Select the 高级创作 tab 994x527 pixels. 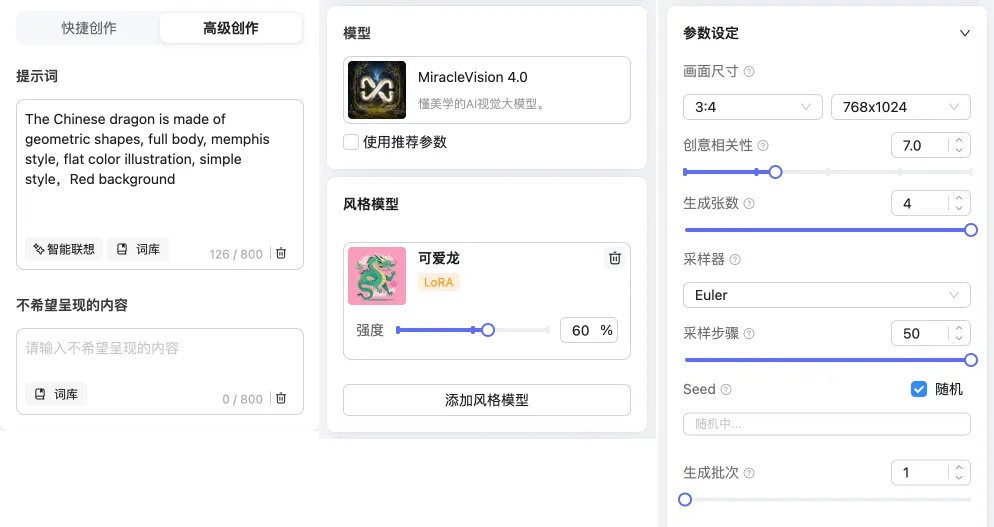point(231,28)
